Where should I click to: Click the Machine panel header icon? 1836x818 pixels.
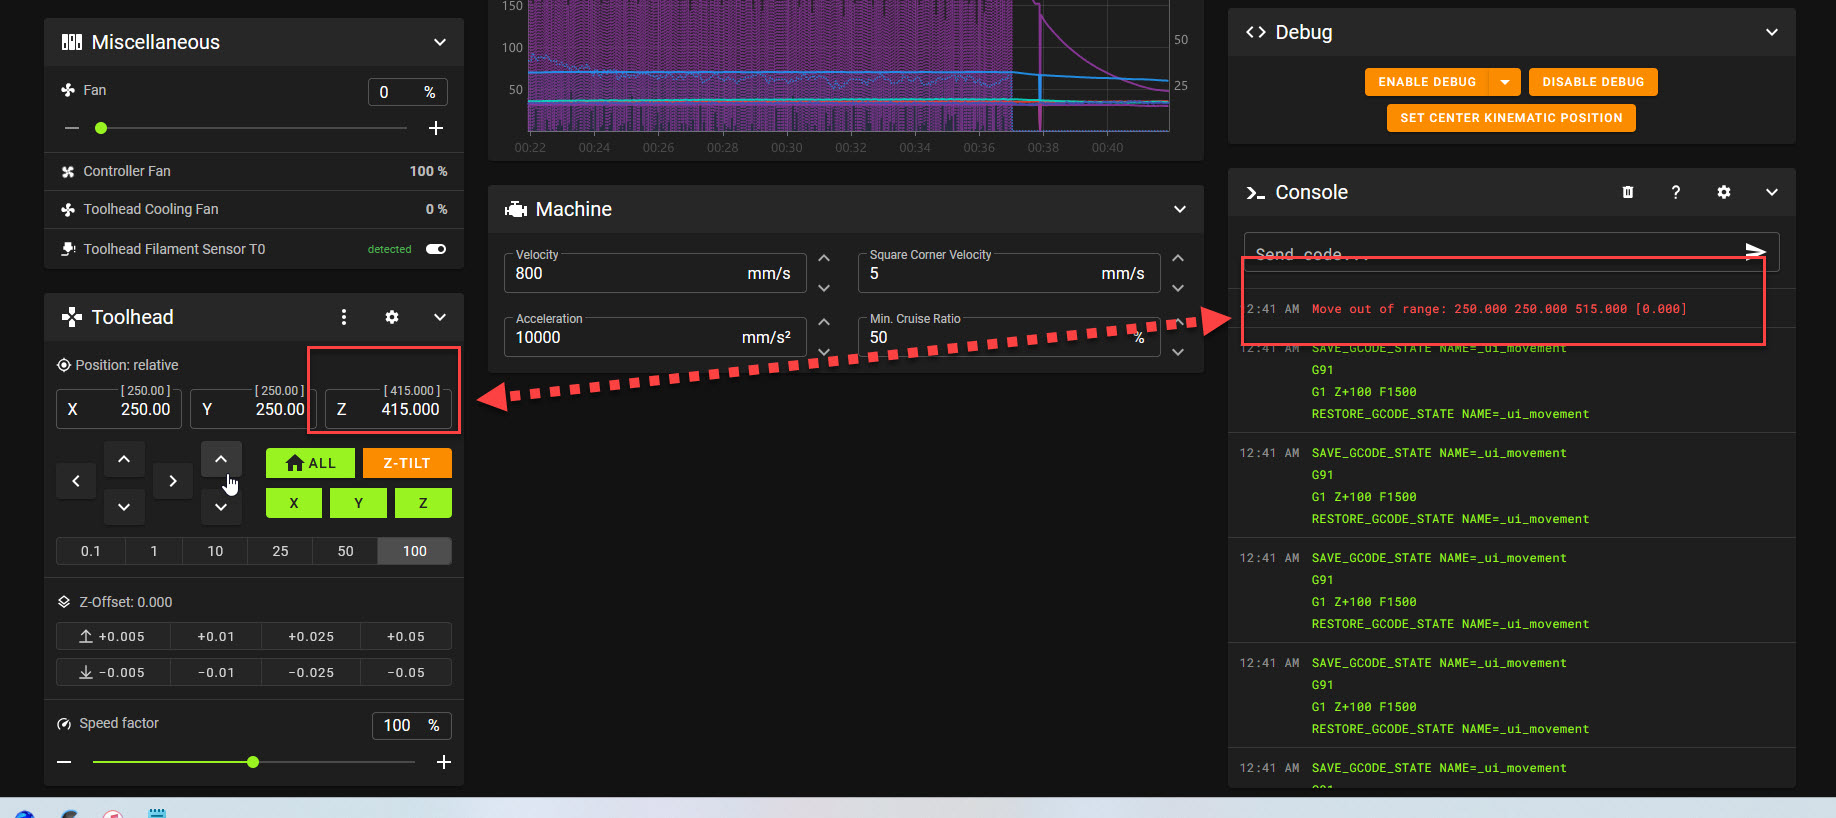516,209
